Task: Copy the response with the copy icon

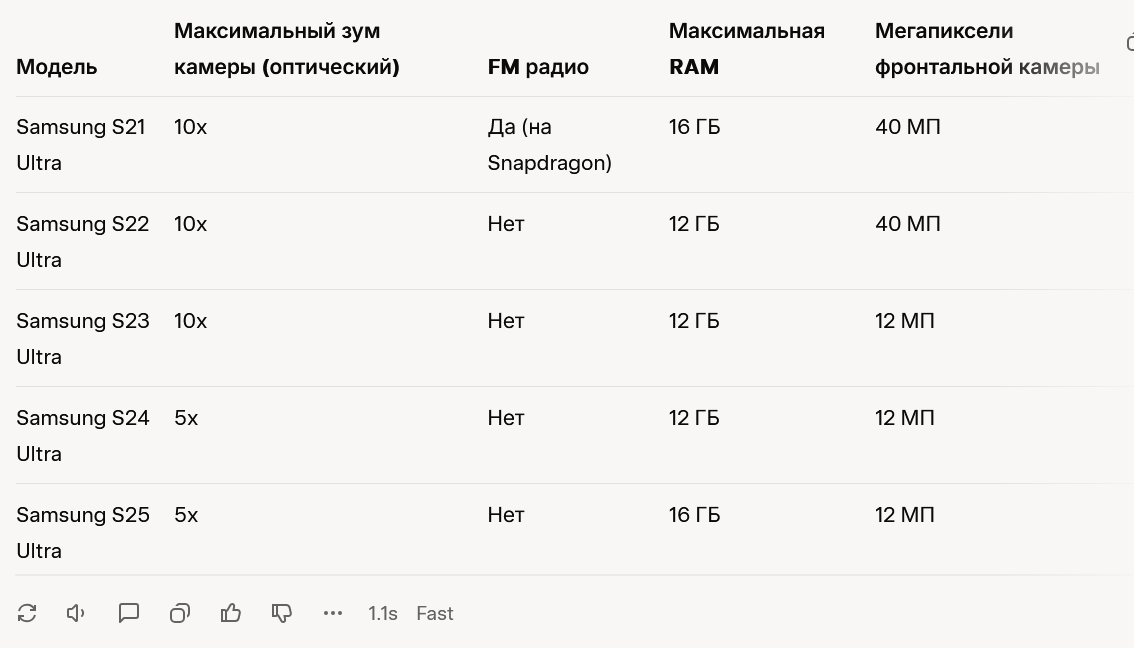Action: [180, 613]
